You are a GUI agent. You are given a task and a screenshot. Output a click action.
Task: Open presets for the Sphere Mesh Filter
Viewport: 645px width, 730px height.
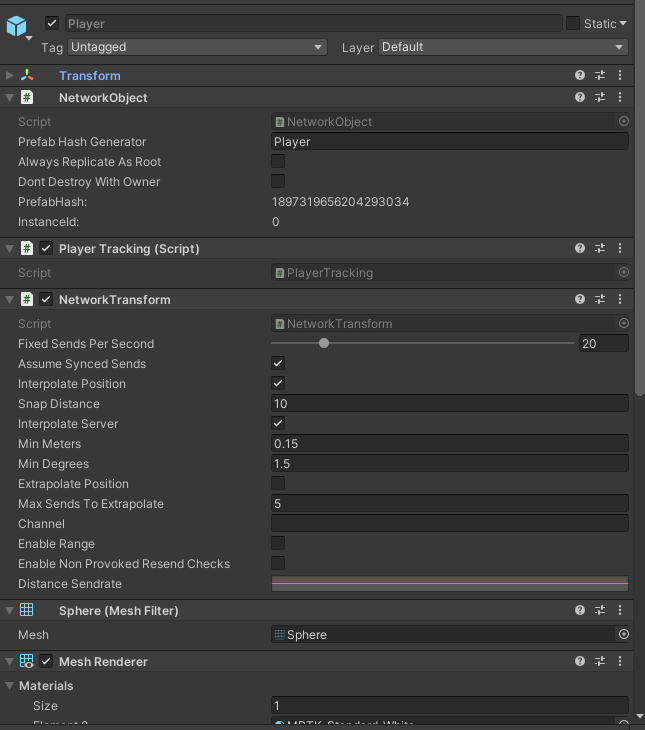tap(600, 611)
